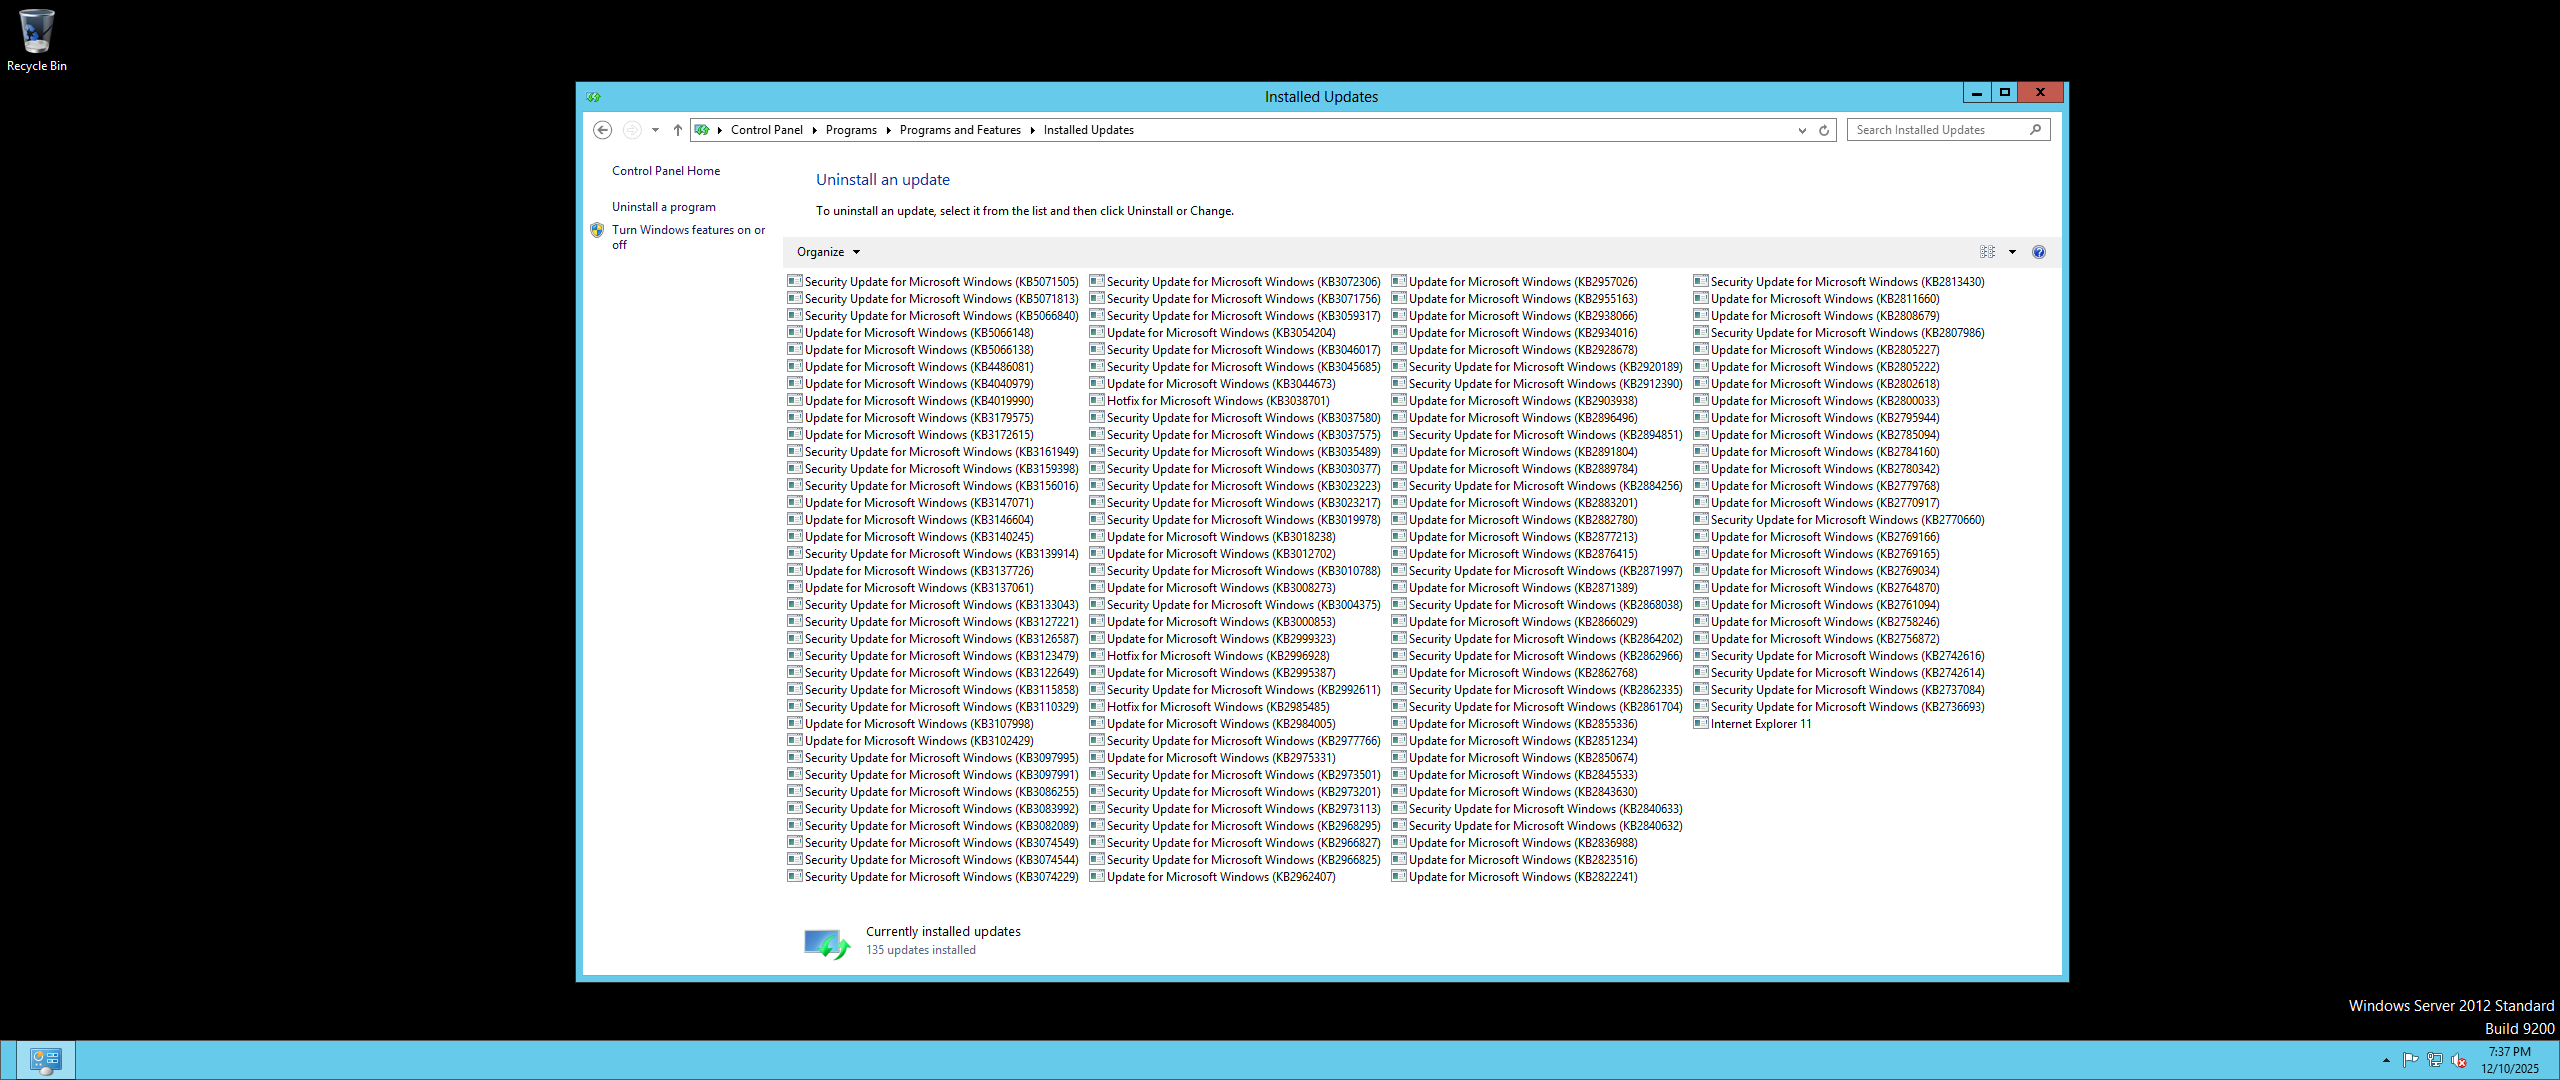
Task: Expand the address bar history dropdown
Action: [x=1802, y=130]
